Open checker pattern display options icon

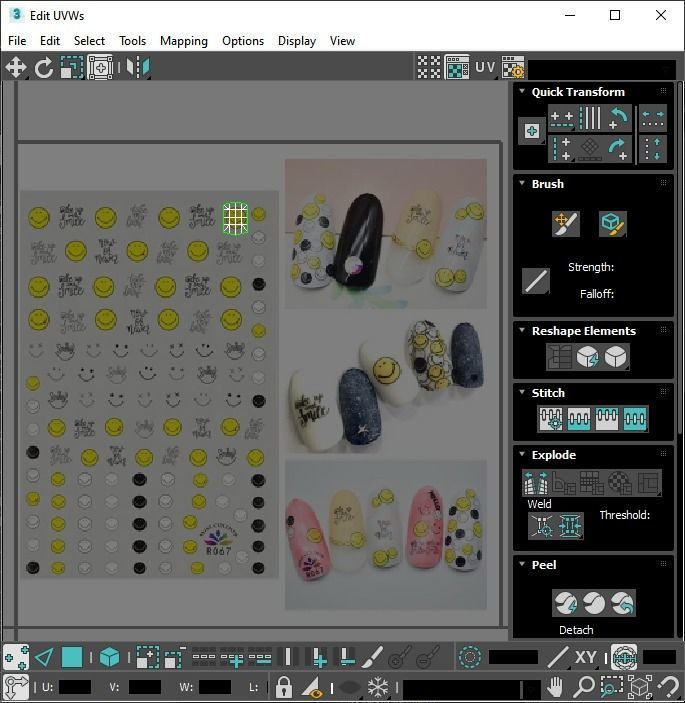429,68
